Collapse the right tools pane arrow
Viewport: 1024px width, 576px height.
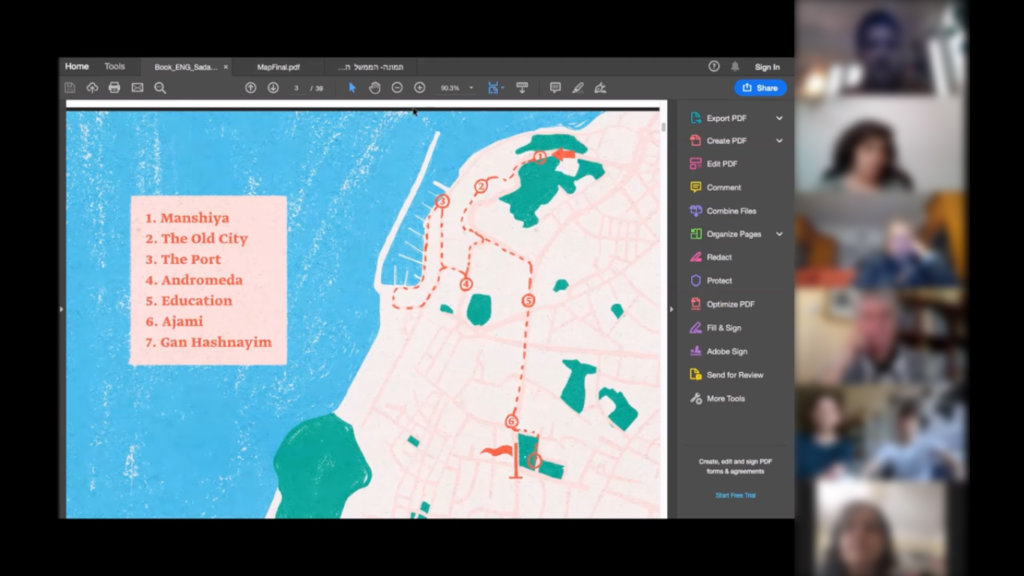pos(671,309)
